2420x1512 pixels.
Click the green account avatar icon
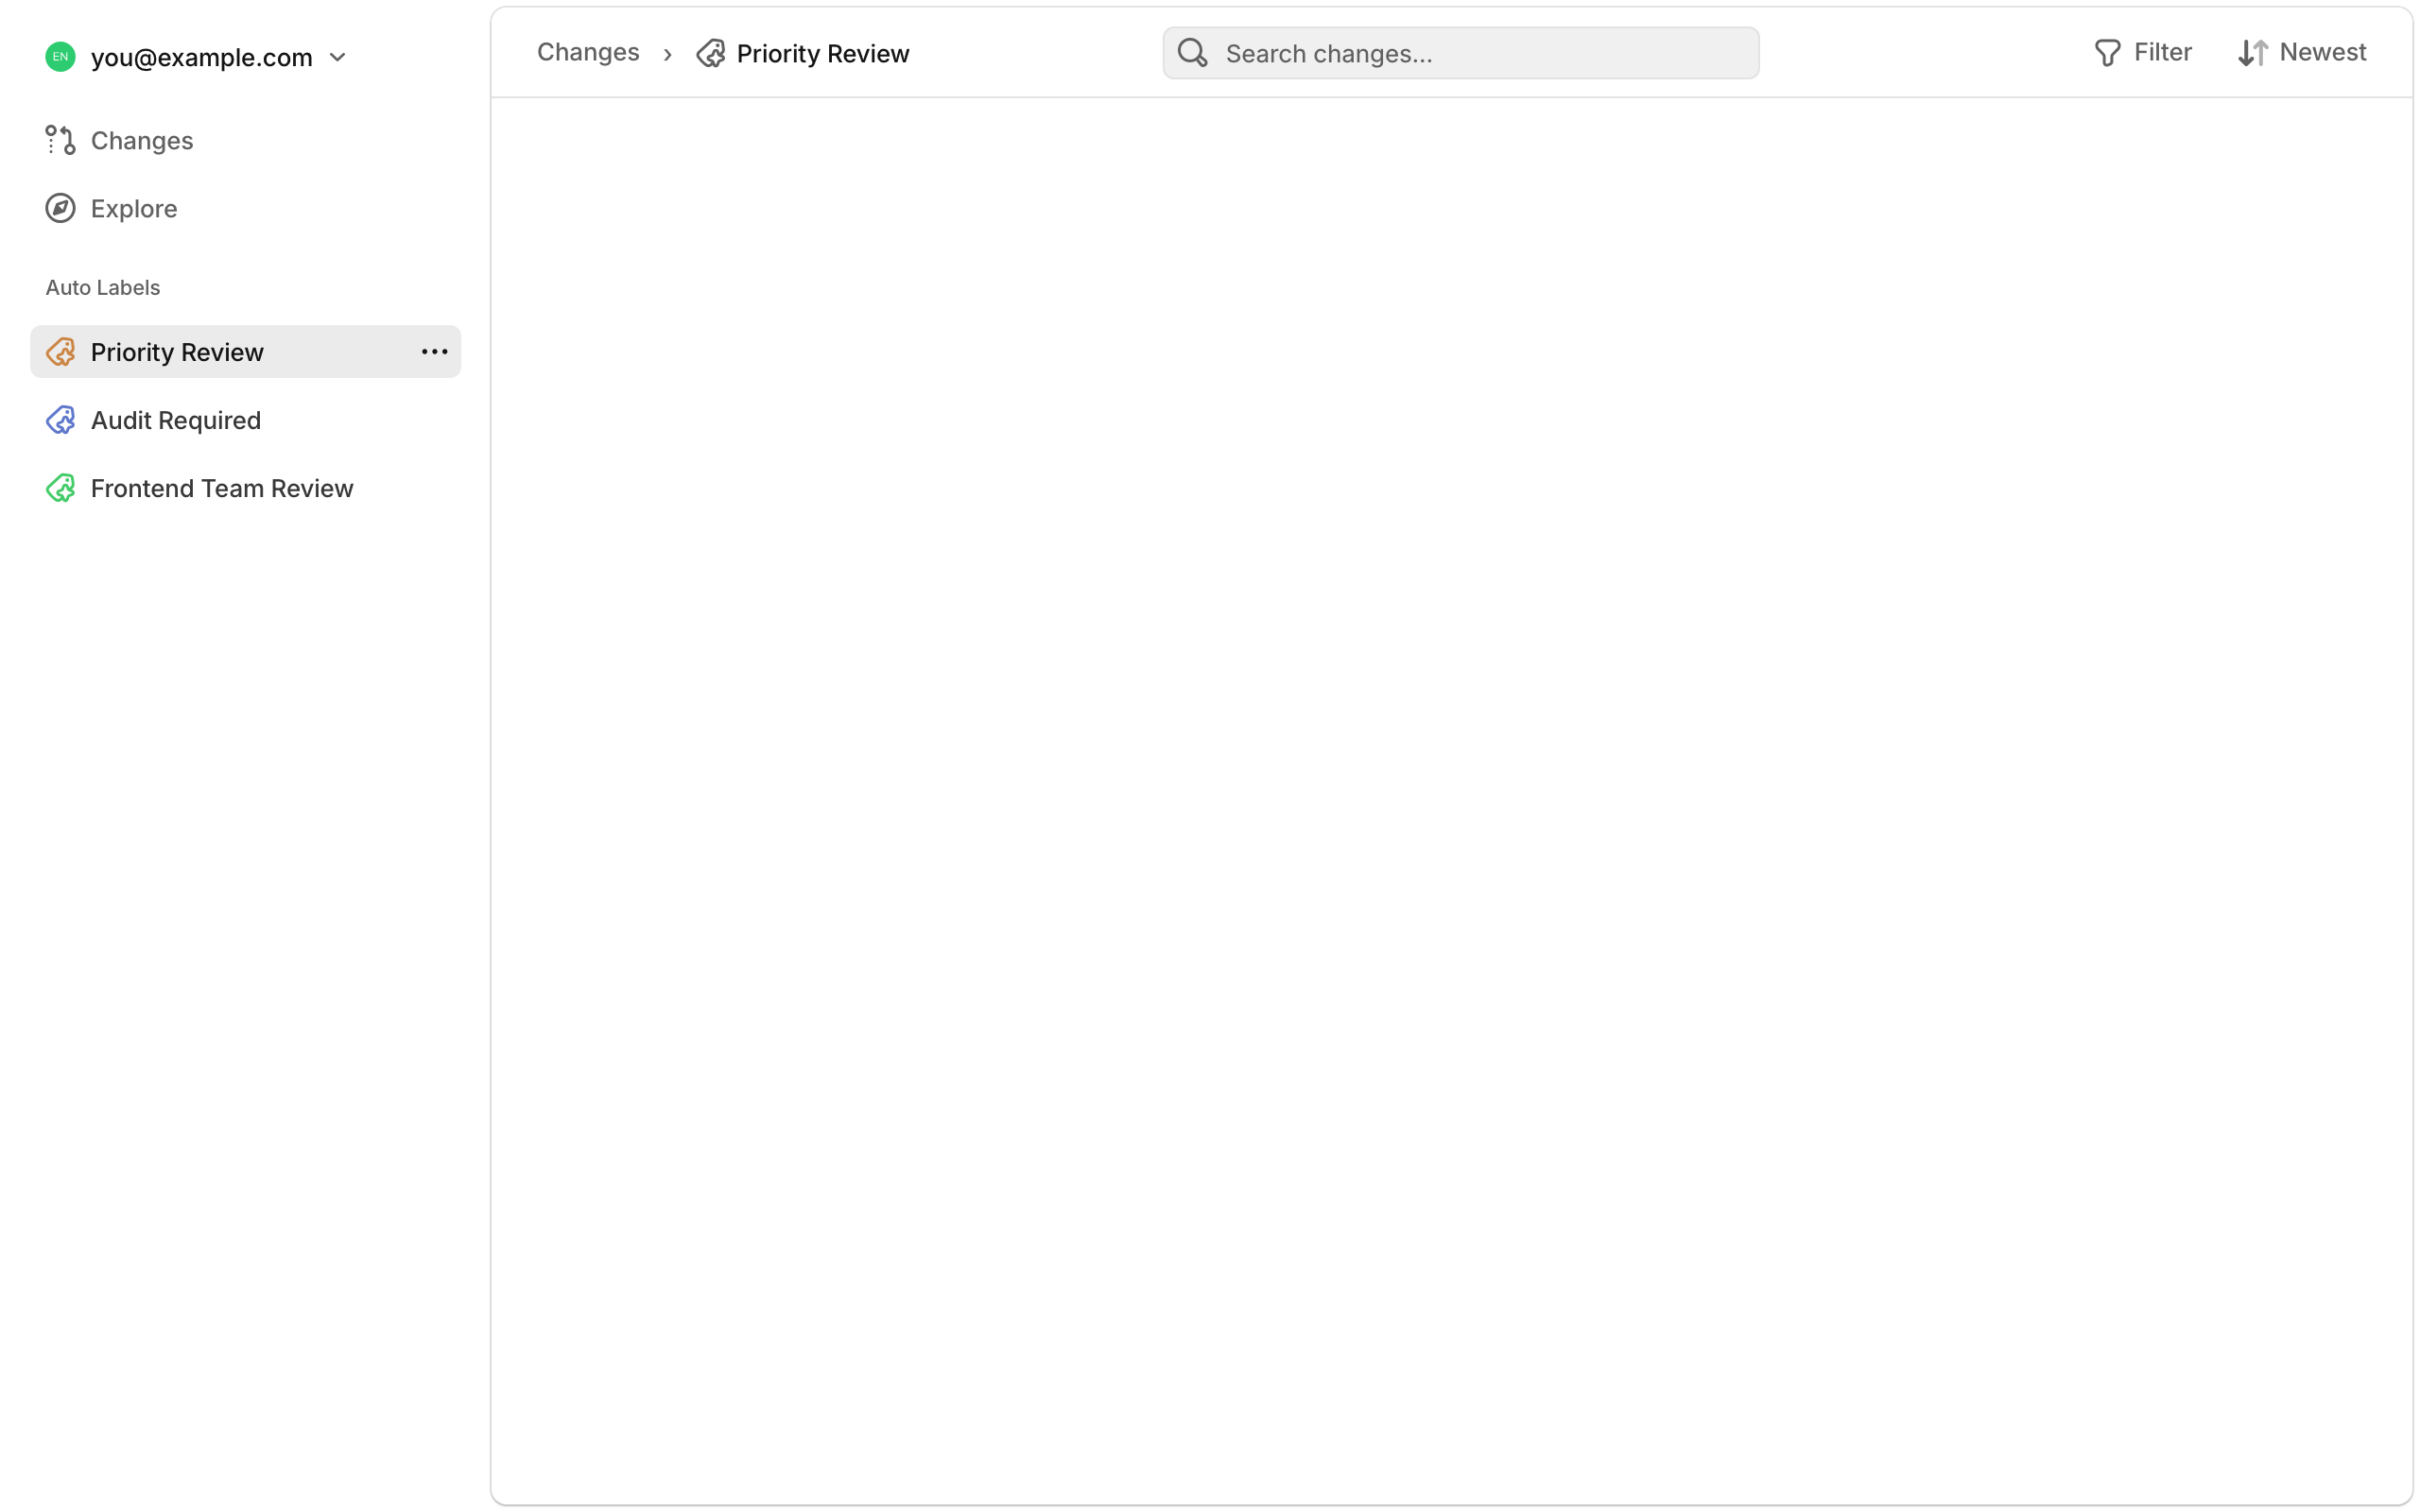pyautogui.click(x=60, y=57)
